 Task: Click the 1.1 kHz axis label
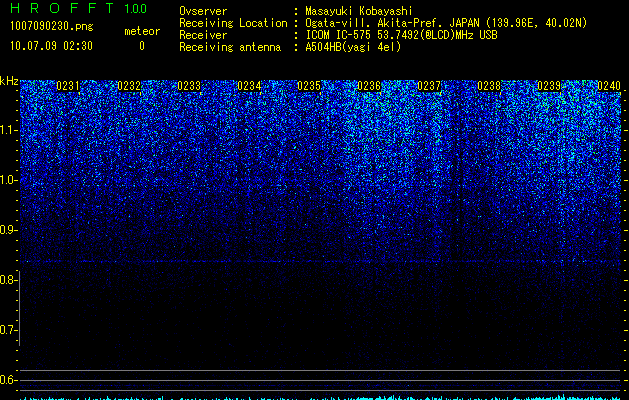9,130
